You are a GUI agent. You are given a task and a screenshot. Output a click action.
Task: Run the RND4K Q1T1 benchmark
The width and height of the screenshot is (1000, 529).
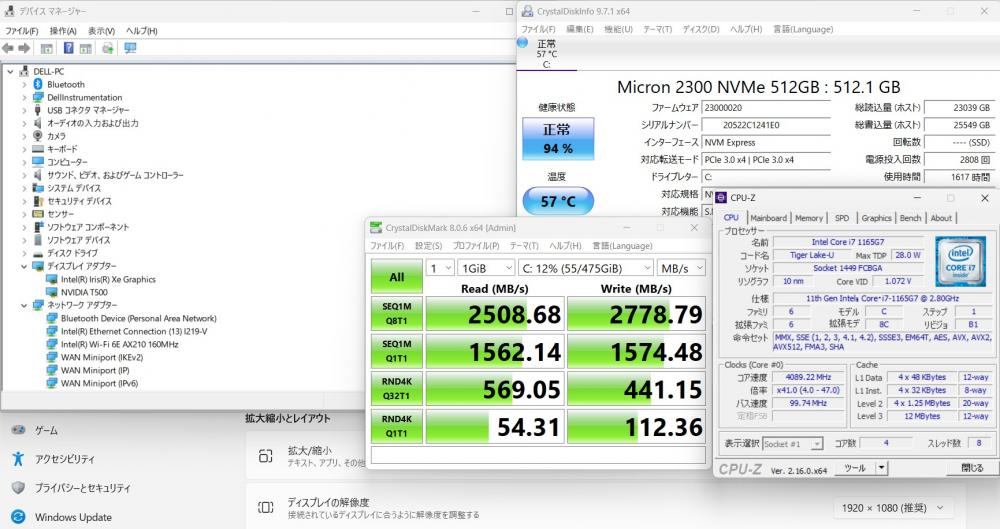coord(397,426)
